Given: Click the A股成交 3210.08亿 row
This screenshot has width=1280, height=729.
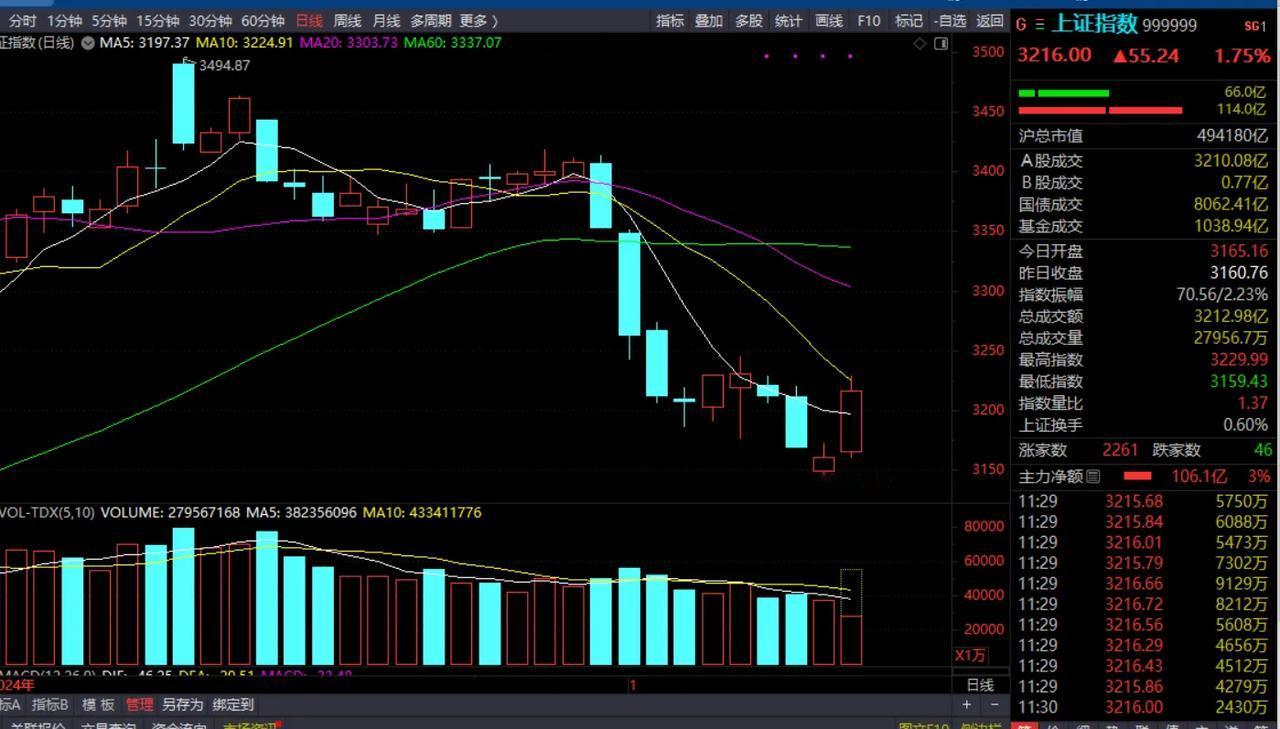Looking at the screenshot, I should click(1143, 160).
